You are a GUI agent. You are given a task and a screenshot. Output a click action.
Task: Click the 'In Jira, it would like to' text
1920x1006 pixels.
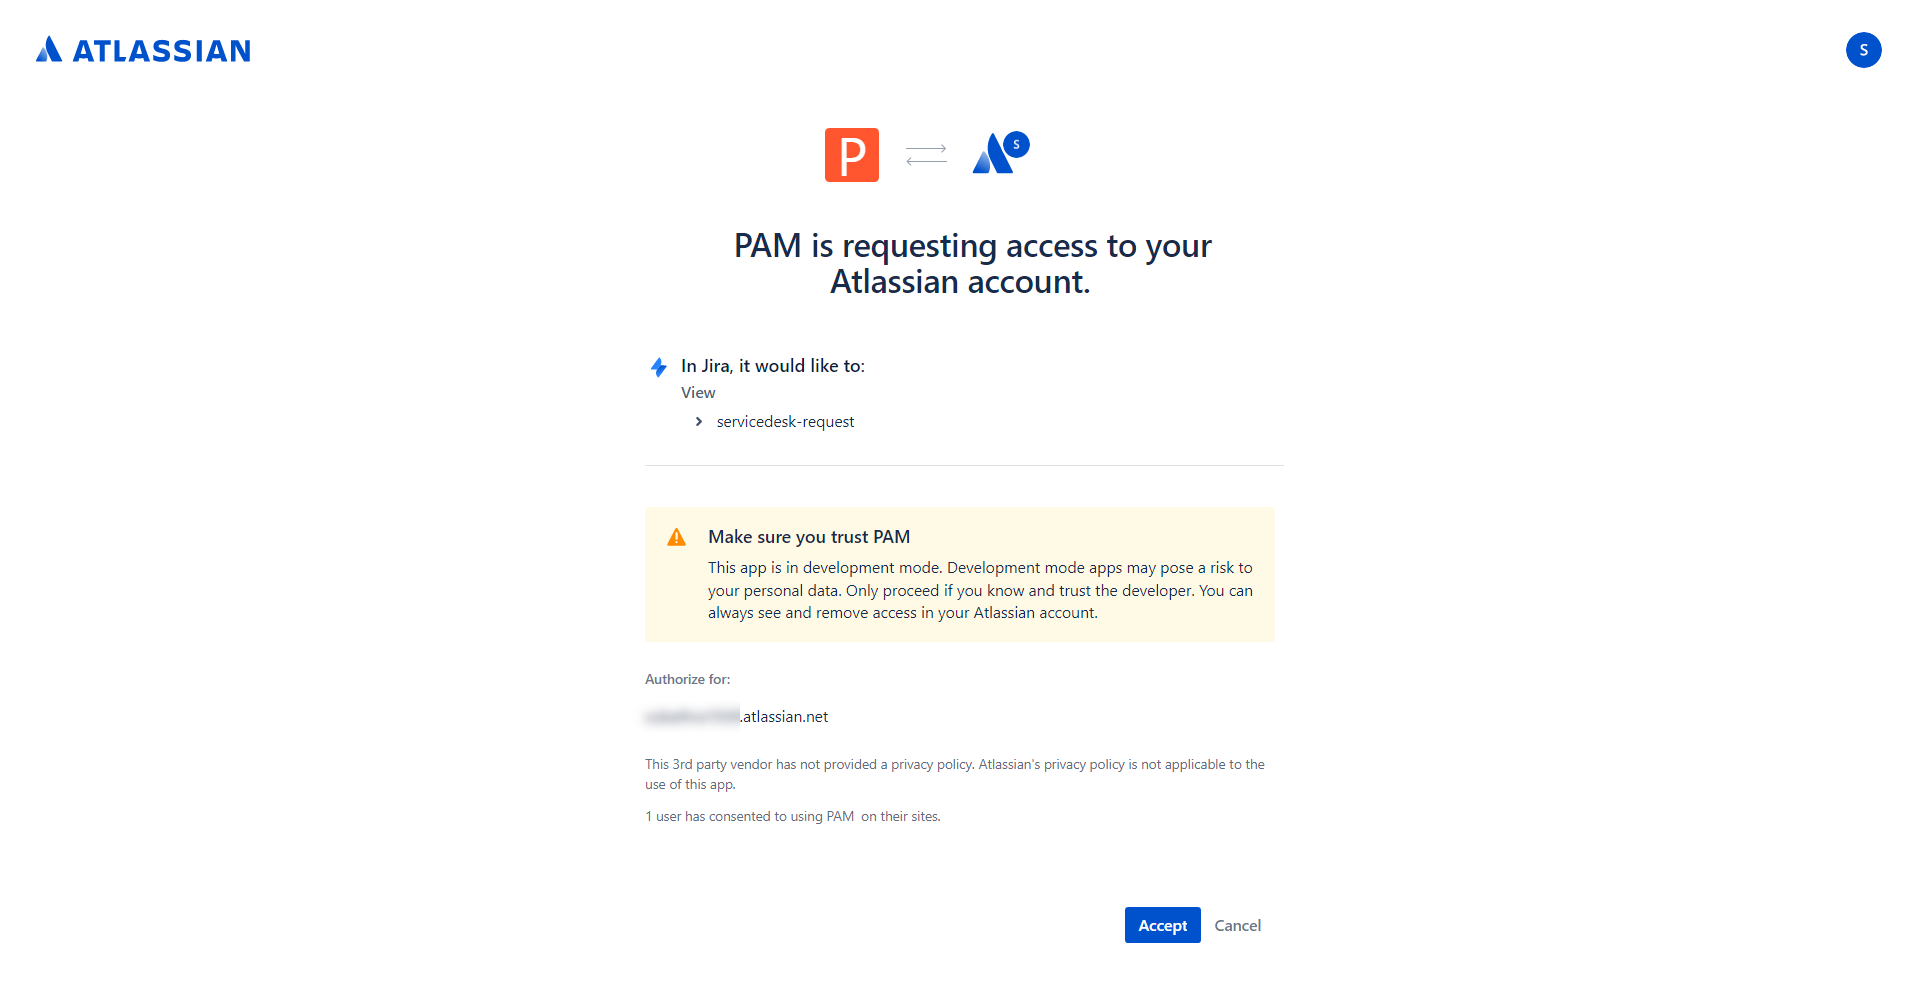coord(773,366)
